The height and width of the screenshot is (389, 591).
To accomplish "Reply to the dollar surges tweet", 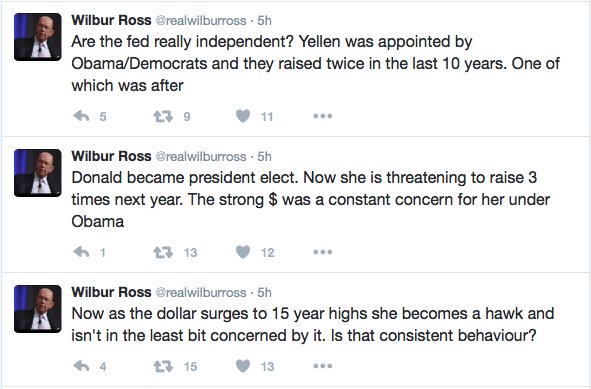I will (81, 366).
